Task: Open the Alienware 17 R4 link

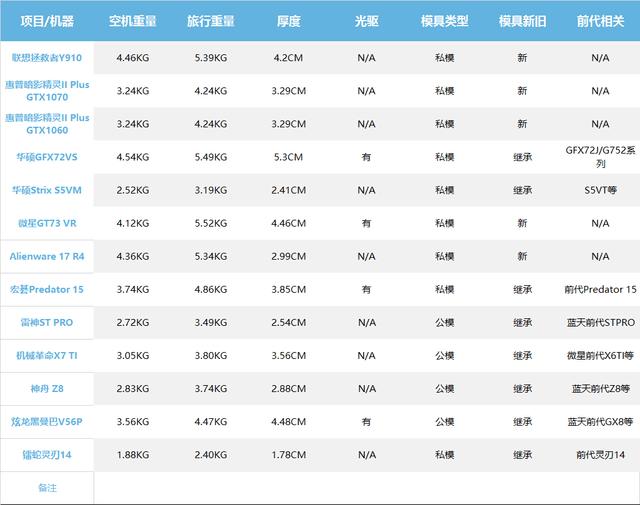Action: (47, 256)
